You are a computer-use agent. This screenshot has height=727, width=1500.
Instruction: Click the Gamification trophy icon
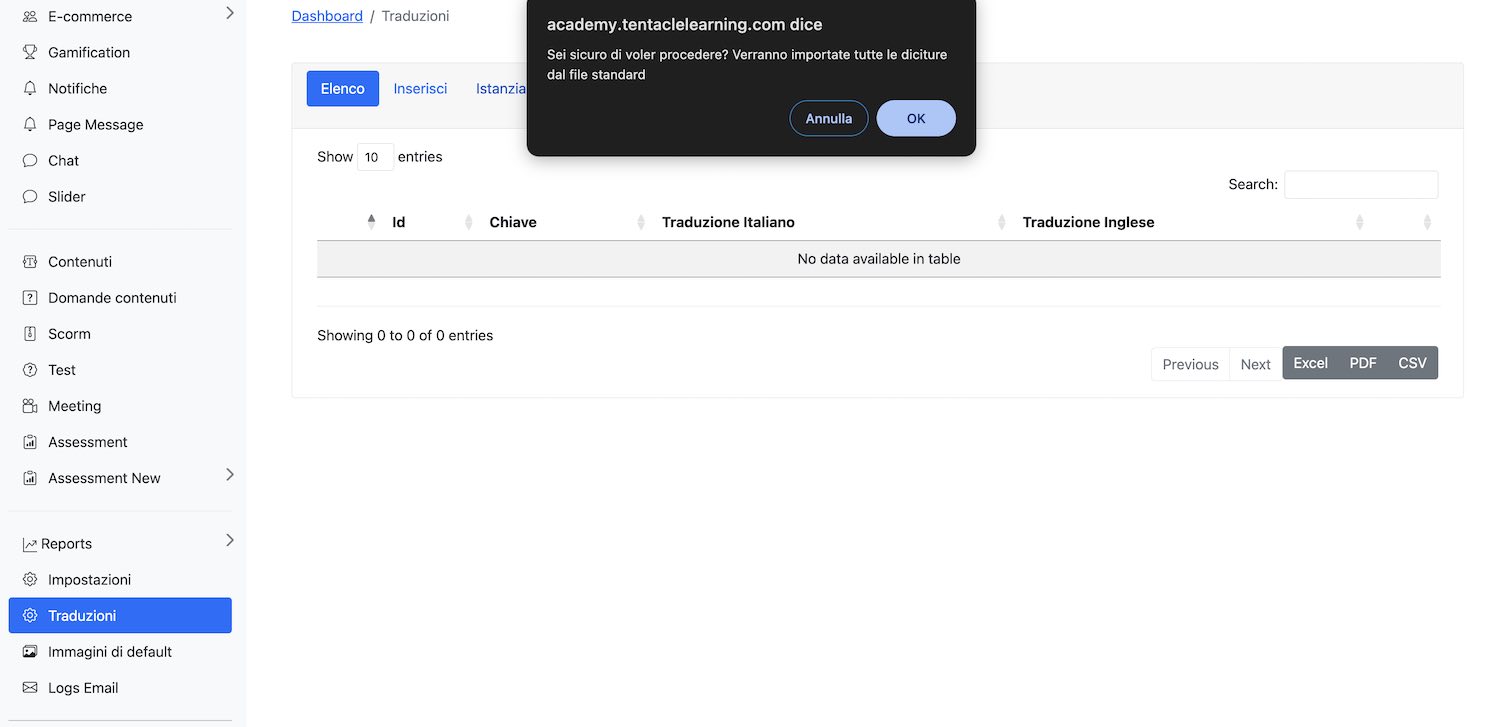30,52
